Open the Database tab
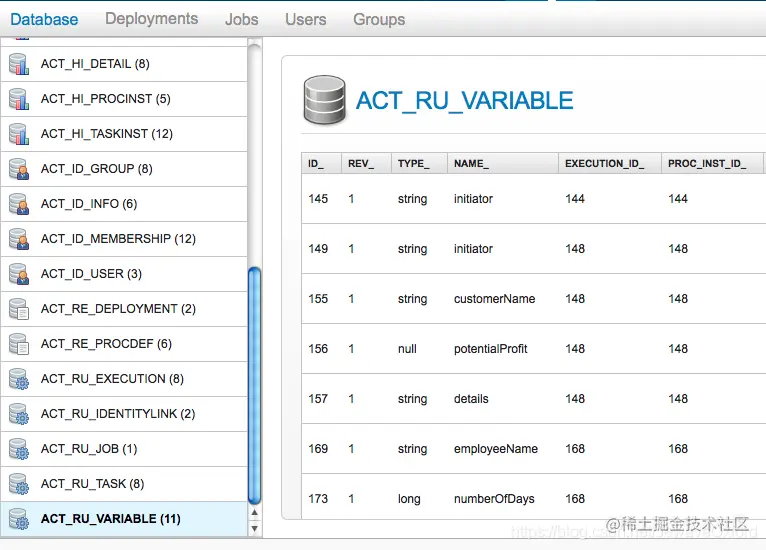The height and width of the screenshot is (550, 766). 44,20
